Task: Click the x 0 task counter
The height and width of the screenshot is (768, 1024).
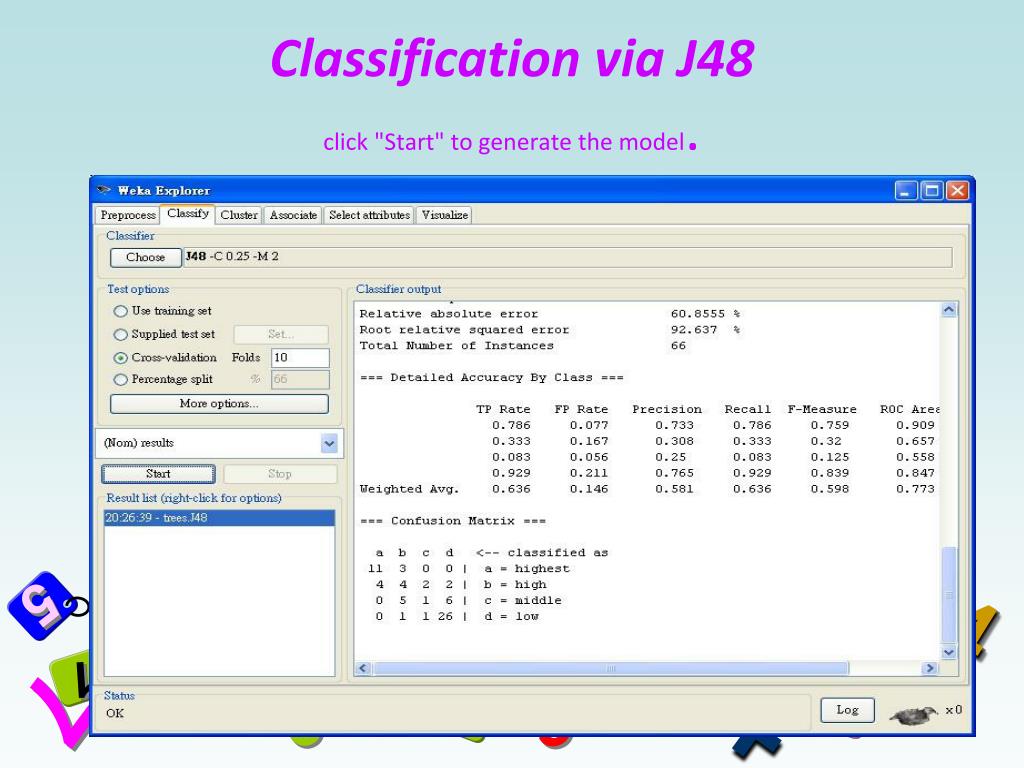Action: [x=953, y=710]
